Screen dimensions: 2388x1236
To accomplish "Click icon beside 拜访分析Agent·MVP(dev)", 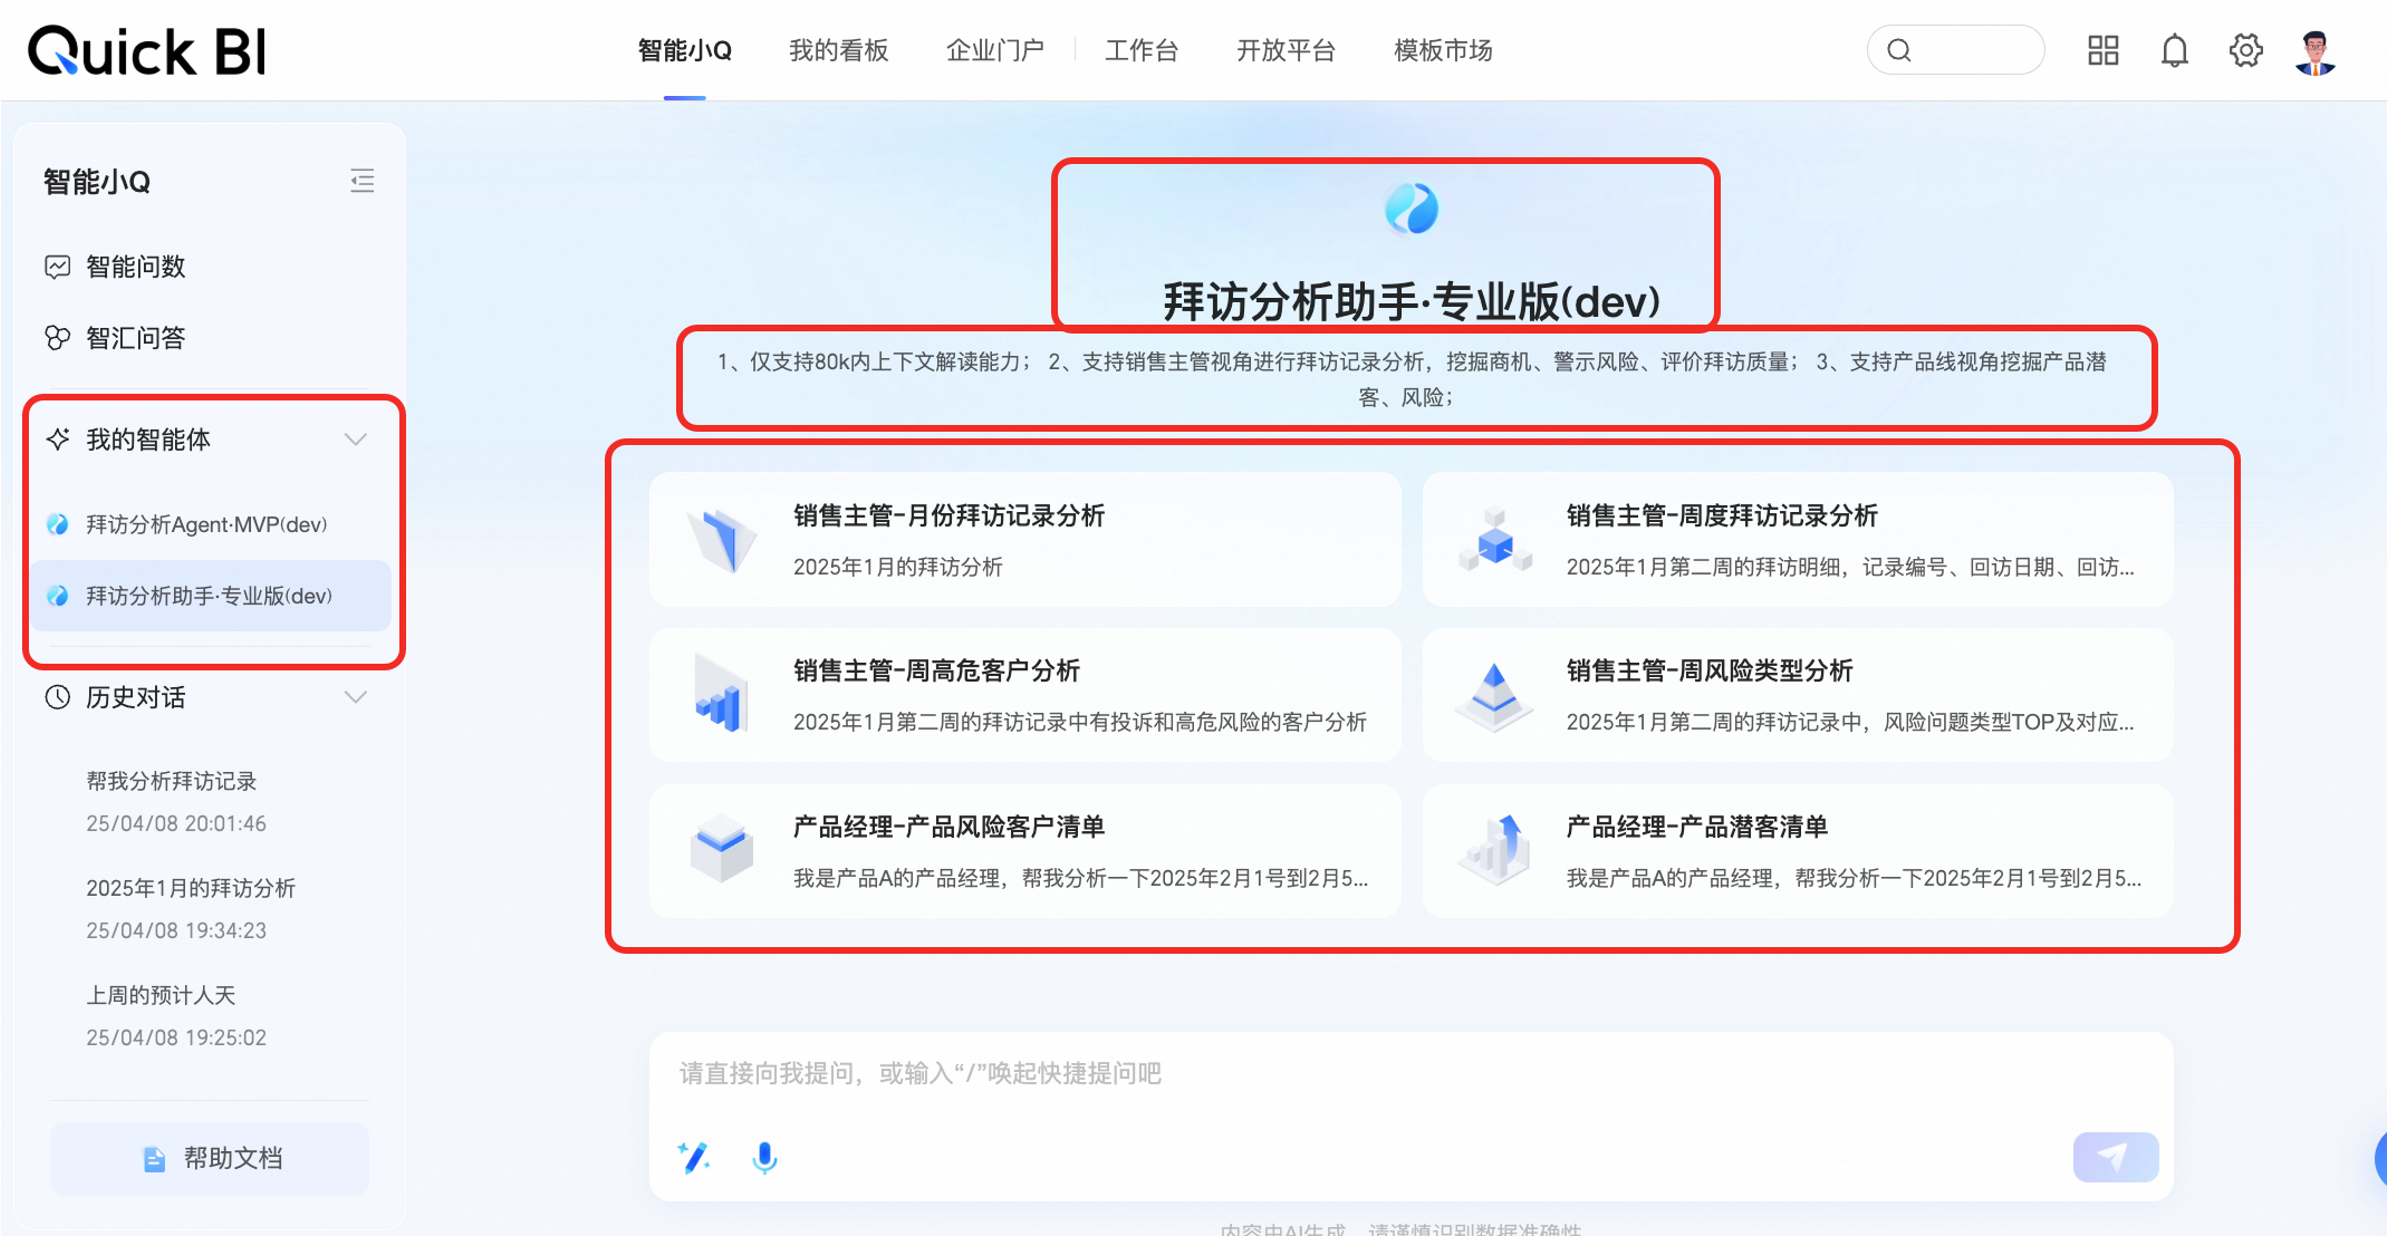I will (58, 524).
